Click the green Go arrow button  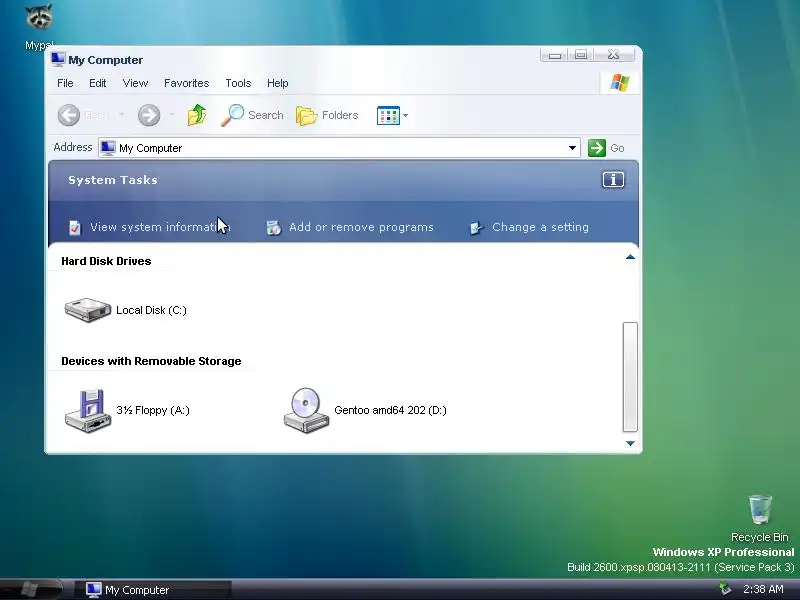(596, 148)
